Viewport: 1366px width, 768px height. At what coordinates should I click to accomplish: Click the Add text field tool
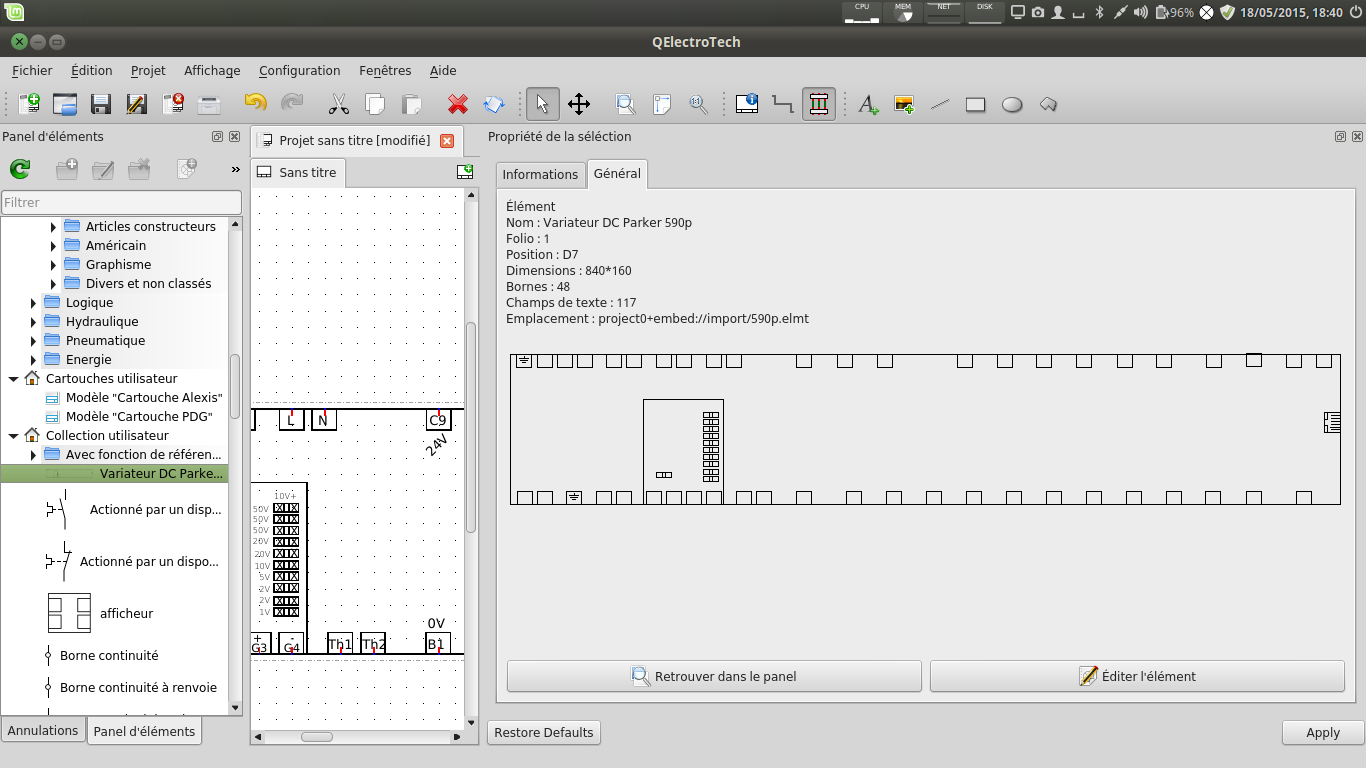tap(868, 104)
